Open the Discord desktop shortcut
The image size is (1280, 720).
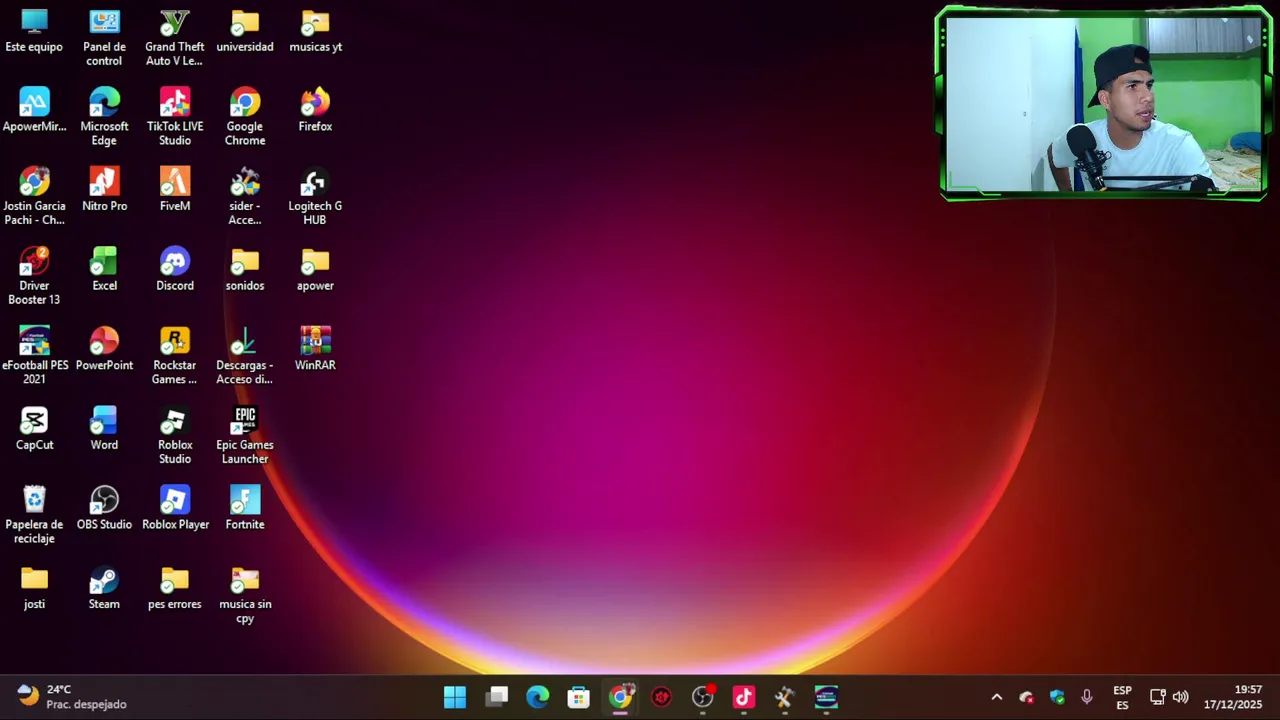tap(175, 270)
